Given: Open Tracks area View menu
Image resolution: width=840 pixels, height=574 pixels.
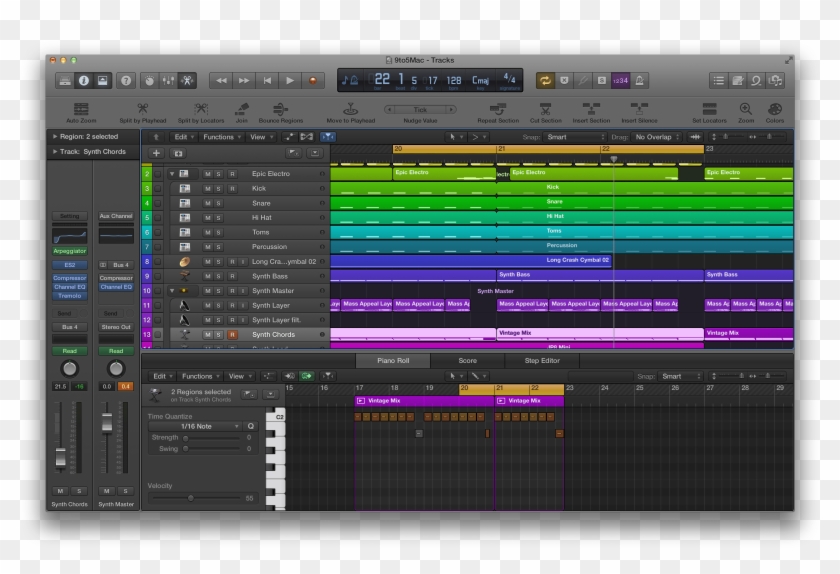Looking at the screenshot, I should (x=261, y=137).
